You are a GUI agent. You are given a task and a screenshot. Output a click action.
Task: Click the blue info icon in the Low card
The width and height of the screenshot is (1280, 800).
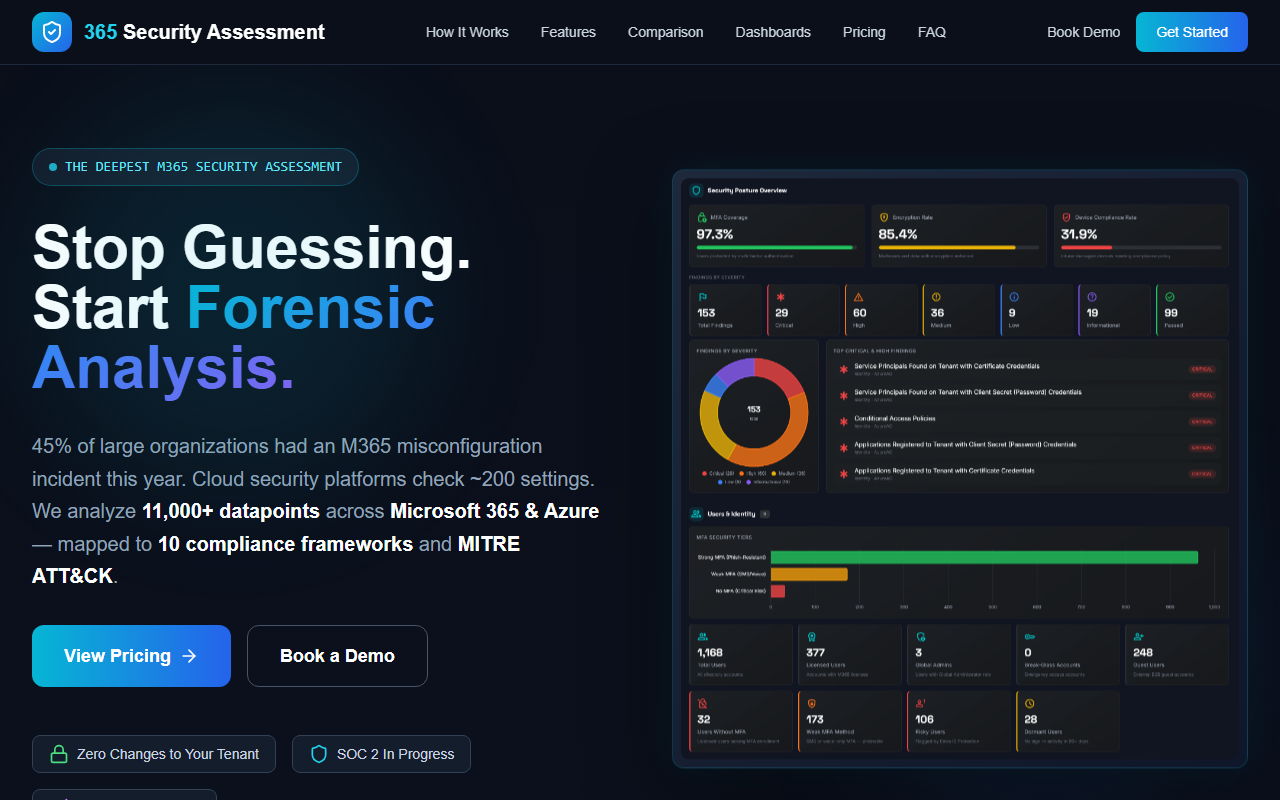point(1014,297)
